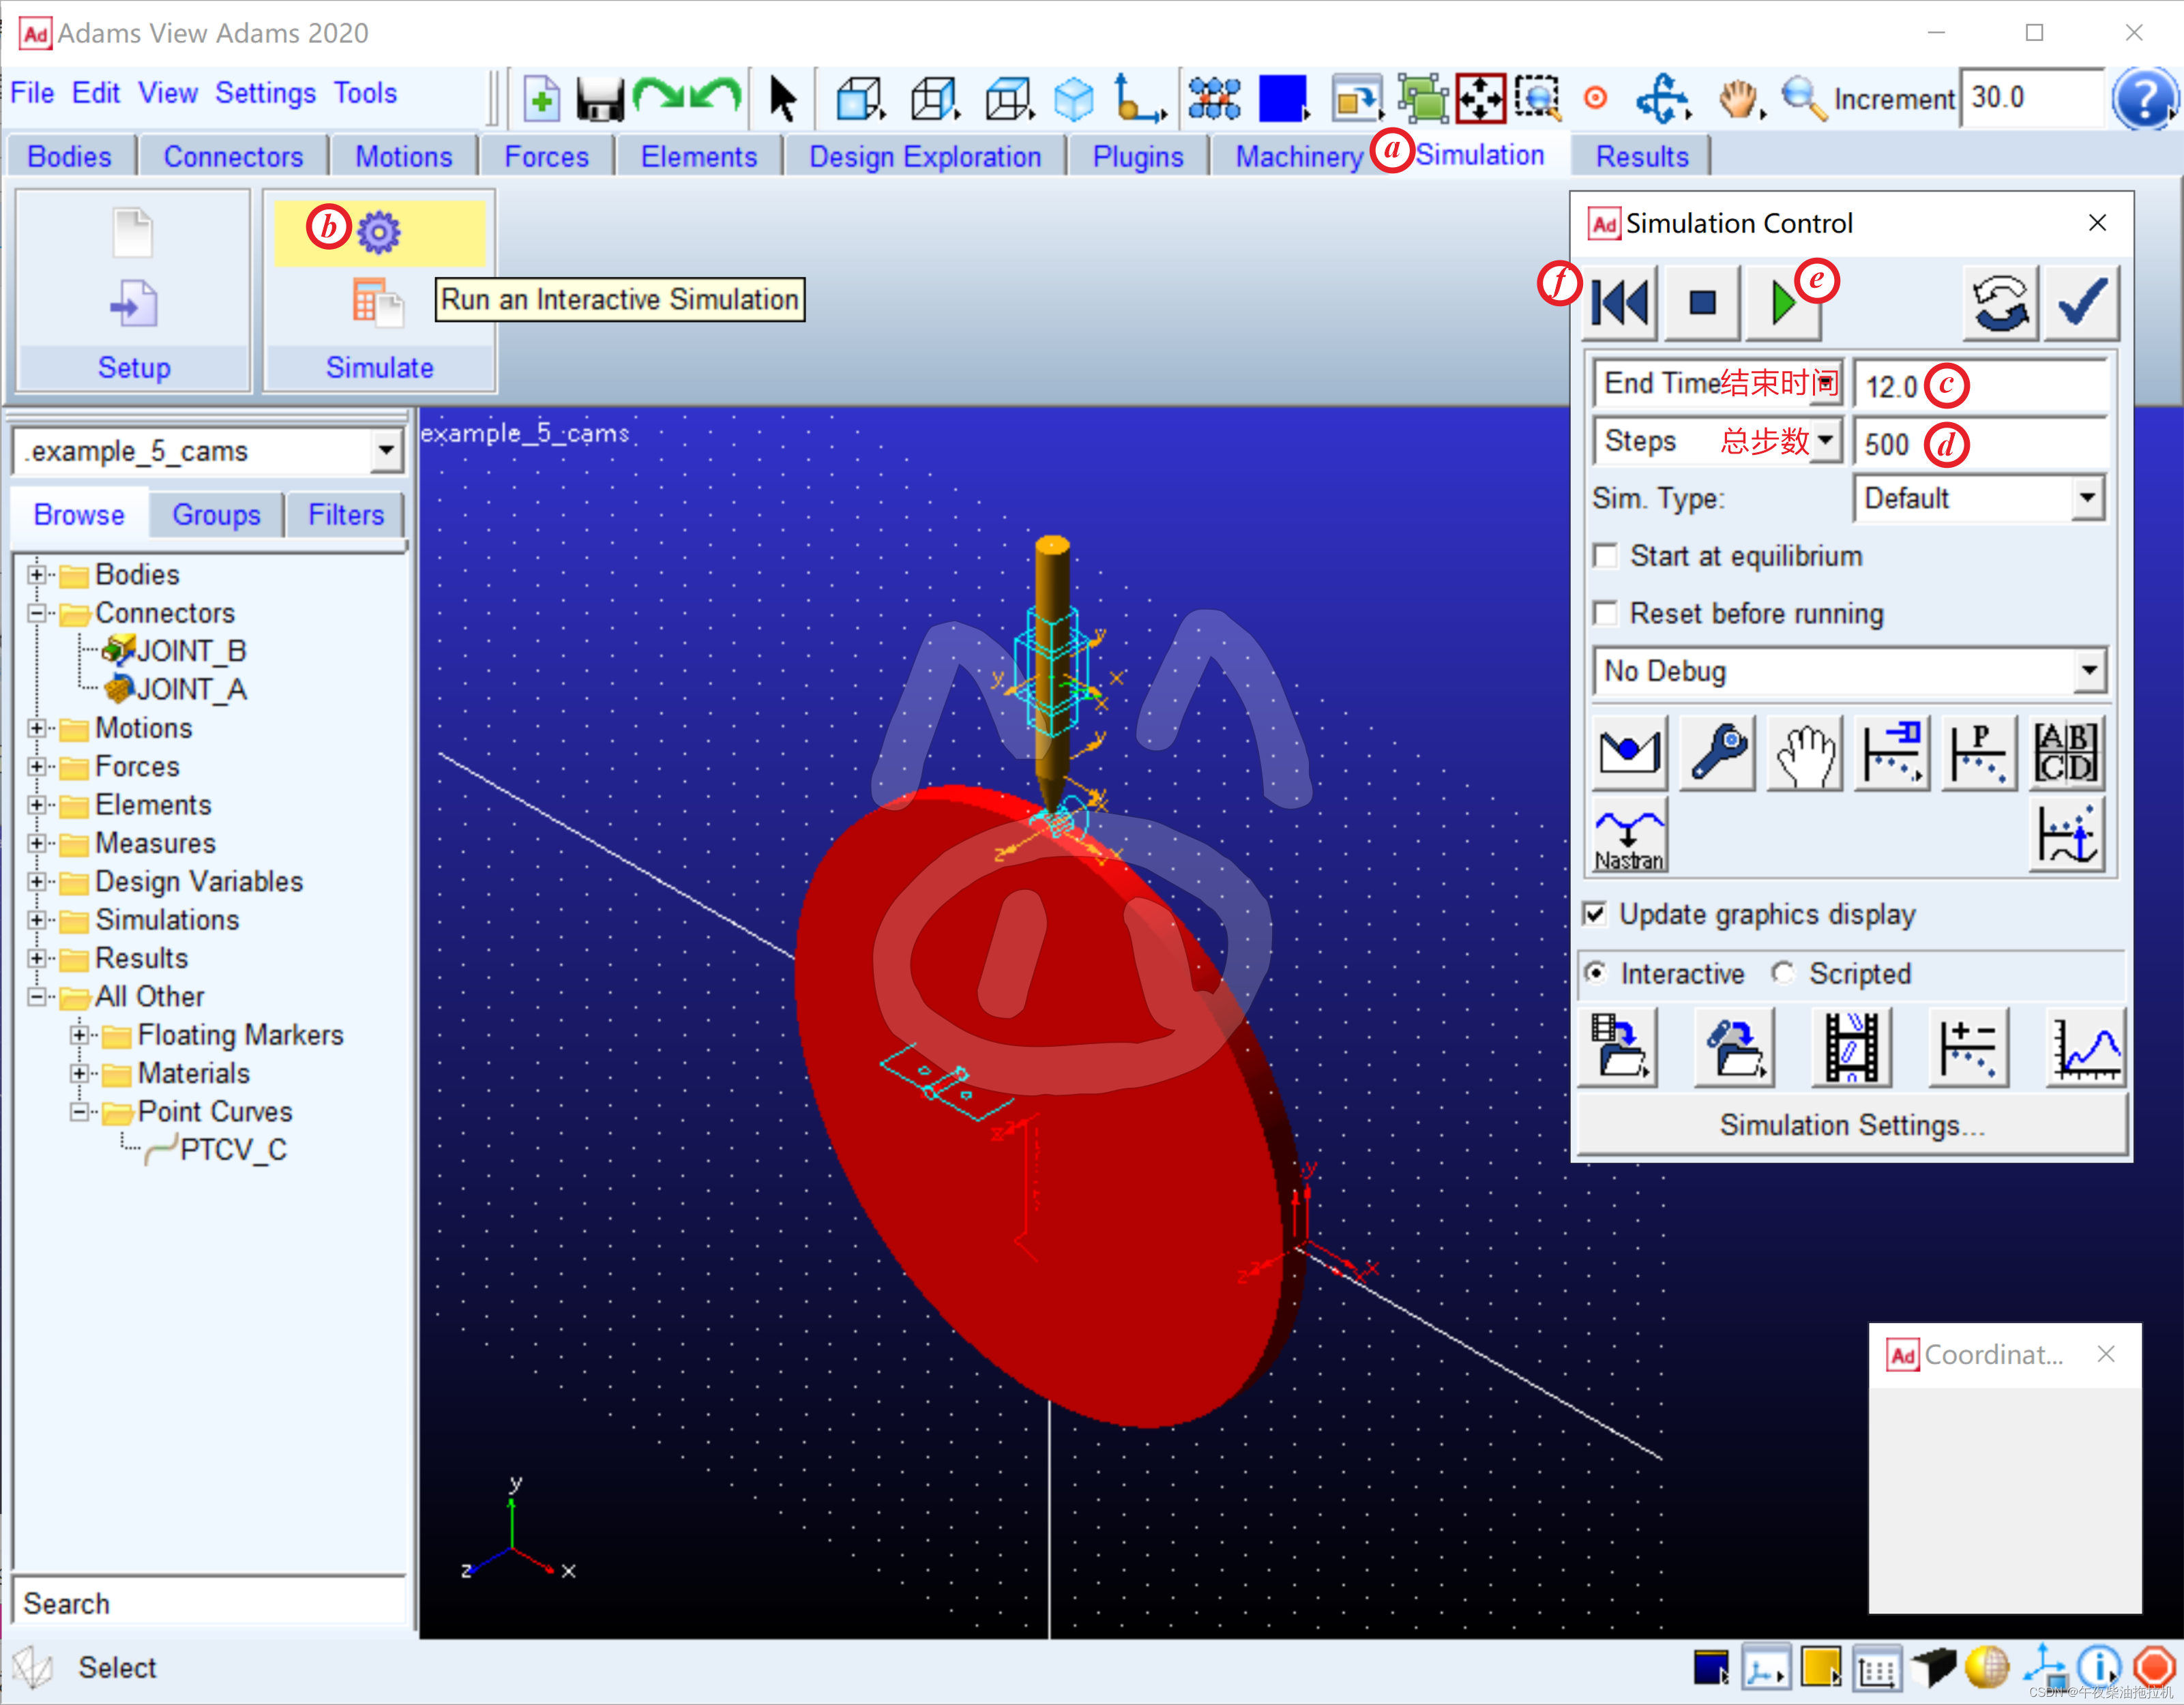Screen dimensions: 2184x1705
Task: Click the rewind to start button
Action: click(x=1620, y=302)
